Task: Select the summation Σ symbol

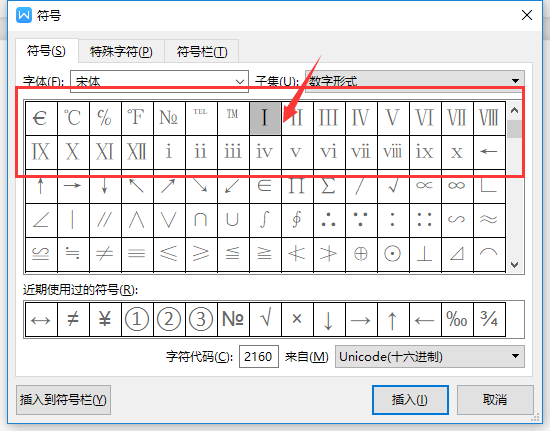Action: (x=329, y=186)
